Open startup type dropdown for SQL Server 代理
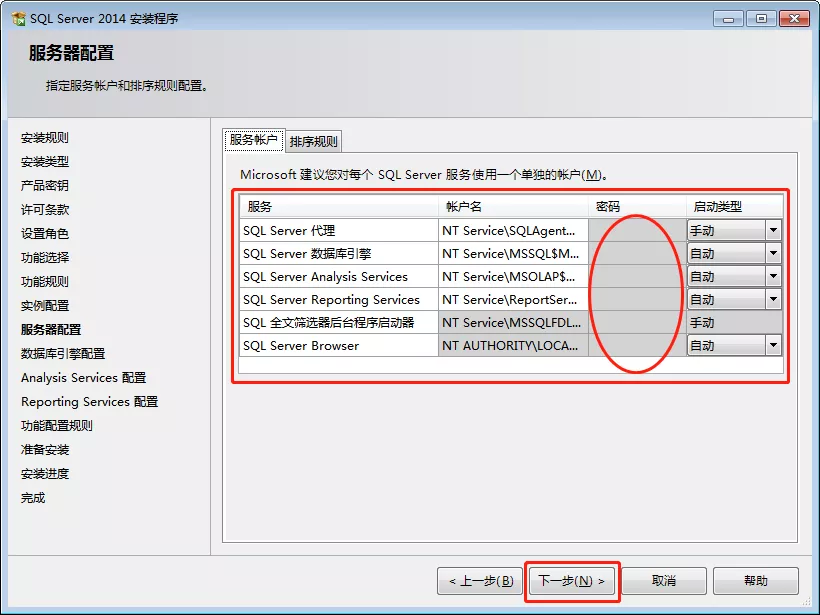This screenshot has width=820, height=615. pos(773,230)
